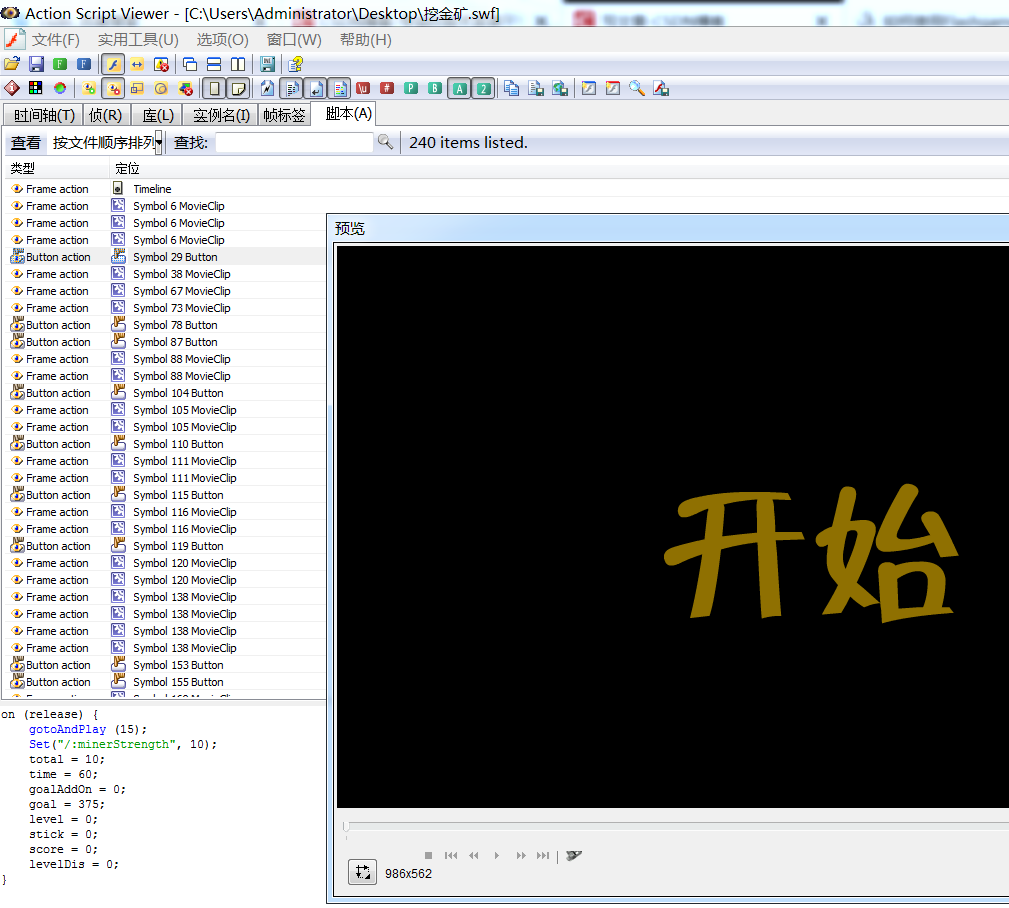
Task: Select the Symbol 119 Button row
Action: (x=166, y=546)
